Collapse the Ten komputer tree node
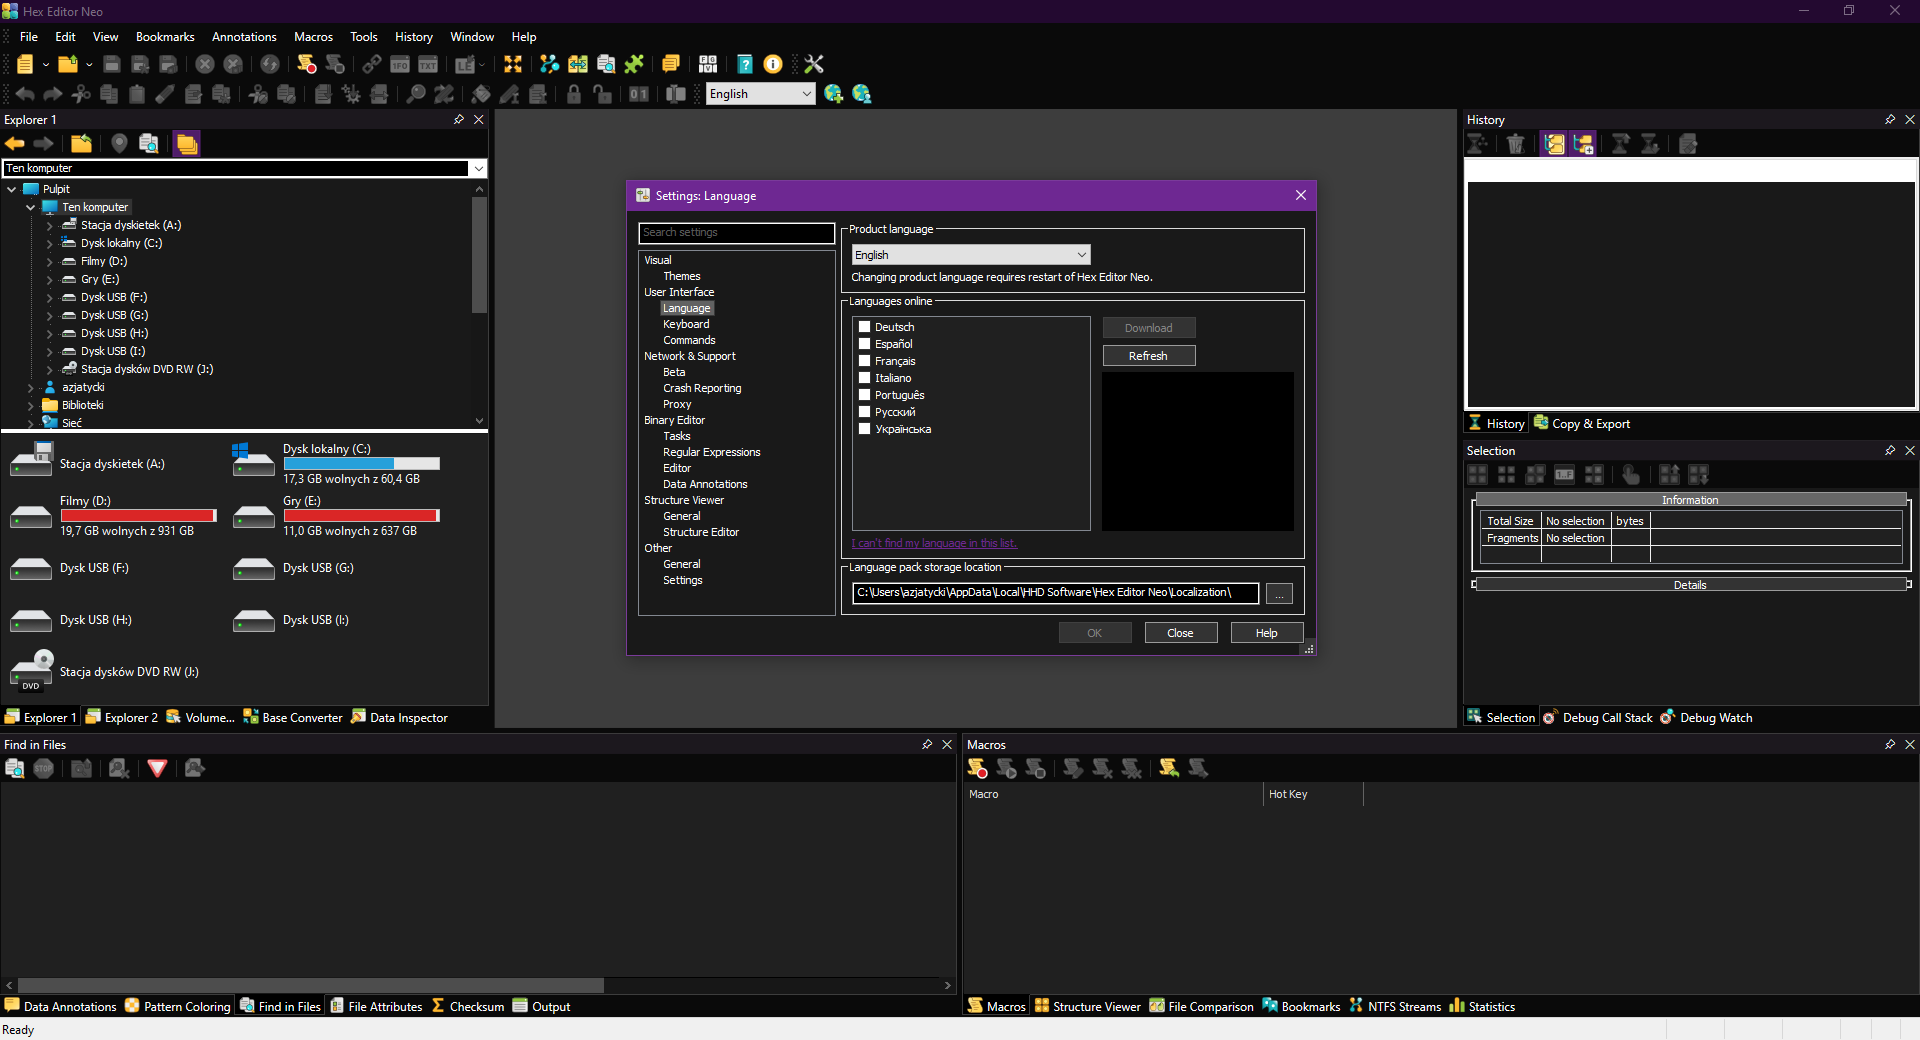This screenshot has height=1040, width=1920. pyautogui.click(x=31, y=207)
